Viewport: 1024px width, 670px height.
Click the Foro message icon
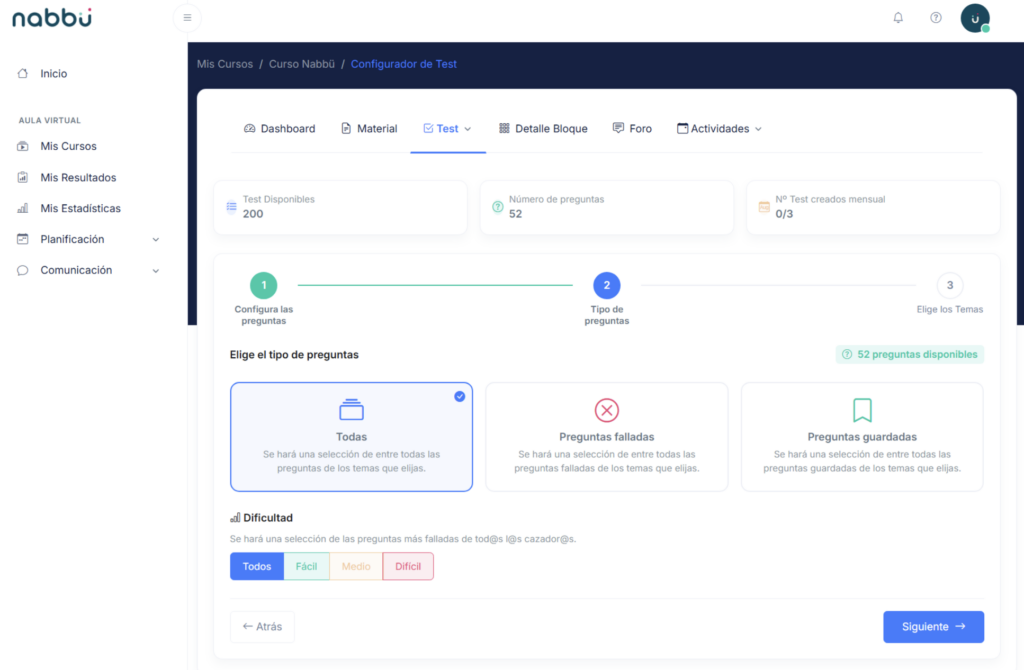[x=618, y=128]
